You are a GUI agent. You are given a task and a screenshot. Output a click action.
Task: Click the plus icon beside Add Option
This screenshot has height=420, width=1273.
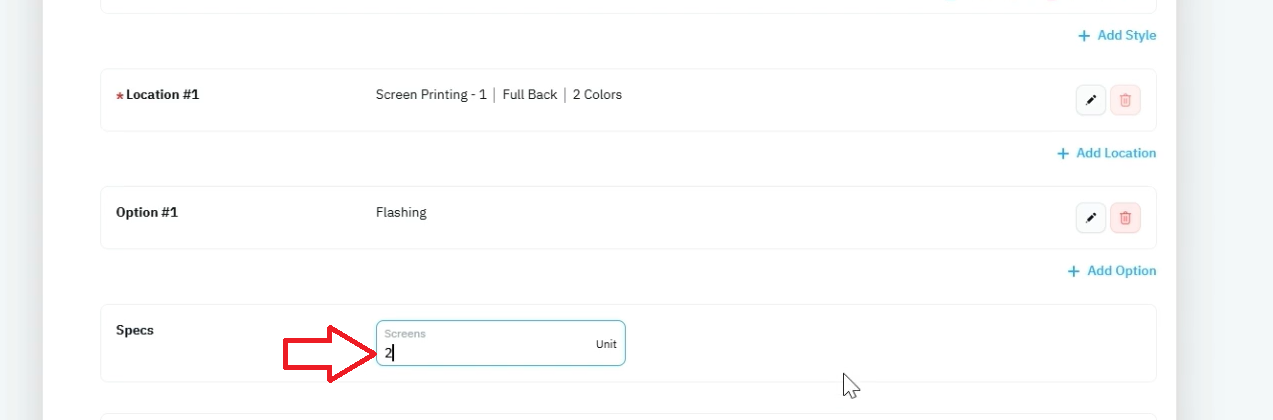1074,271
